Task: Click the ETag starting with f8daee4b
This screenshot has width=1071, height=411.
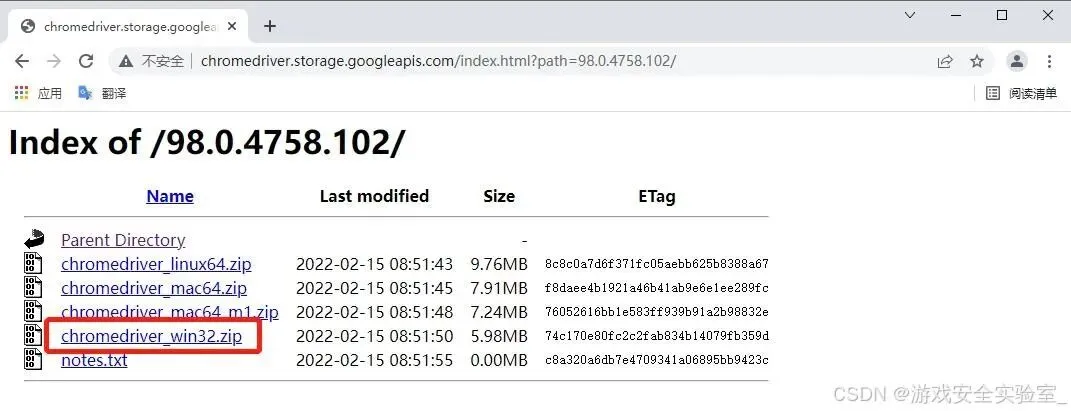Action: tap(657, 288)
